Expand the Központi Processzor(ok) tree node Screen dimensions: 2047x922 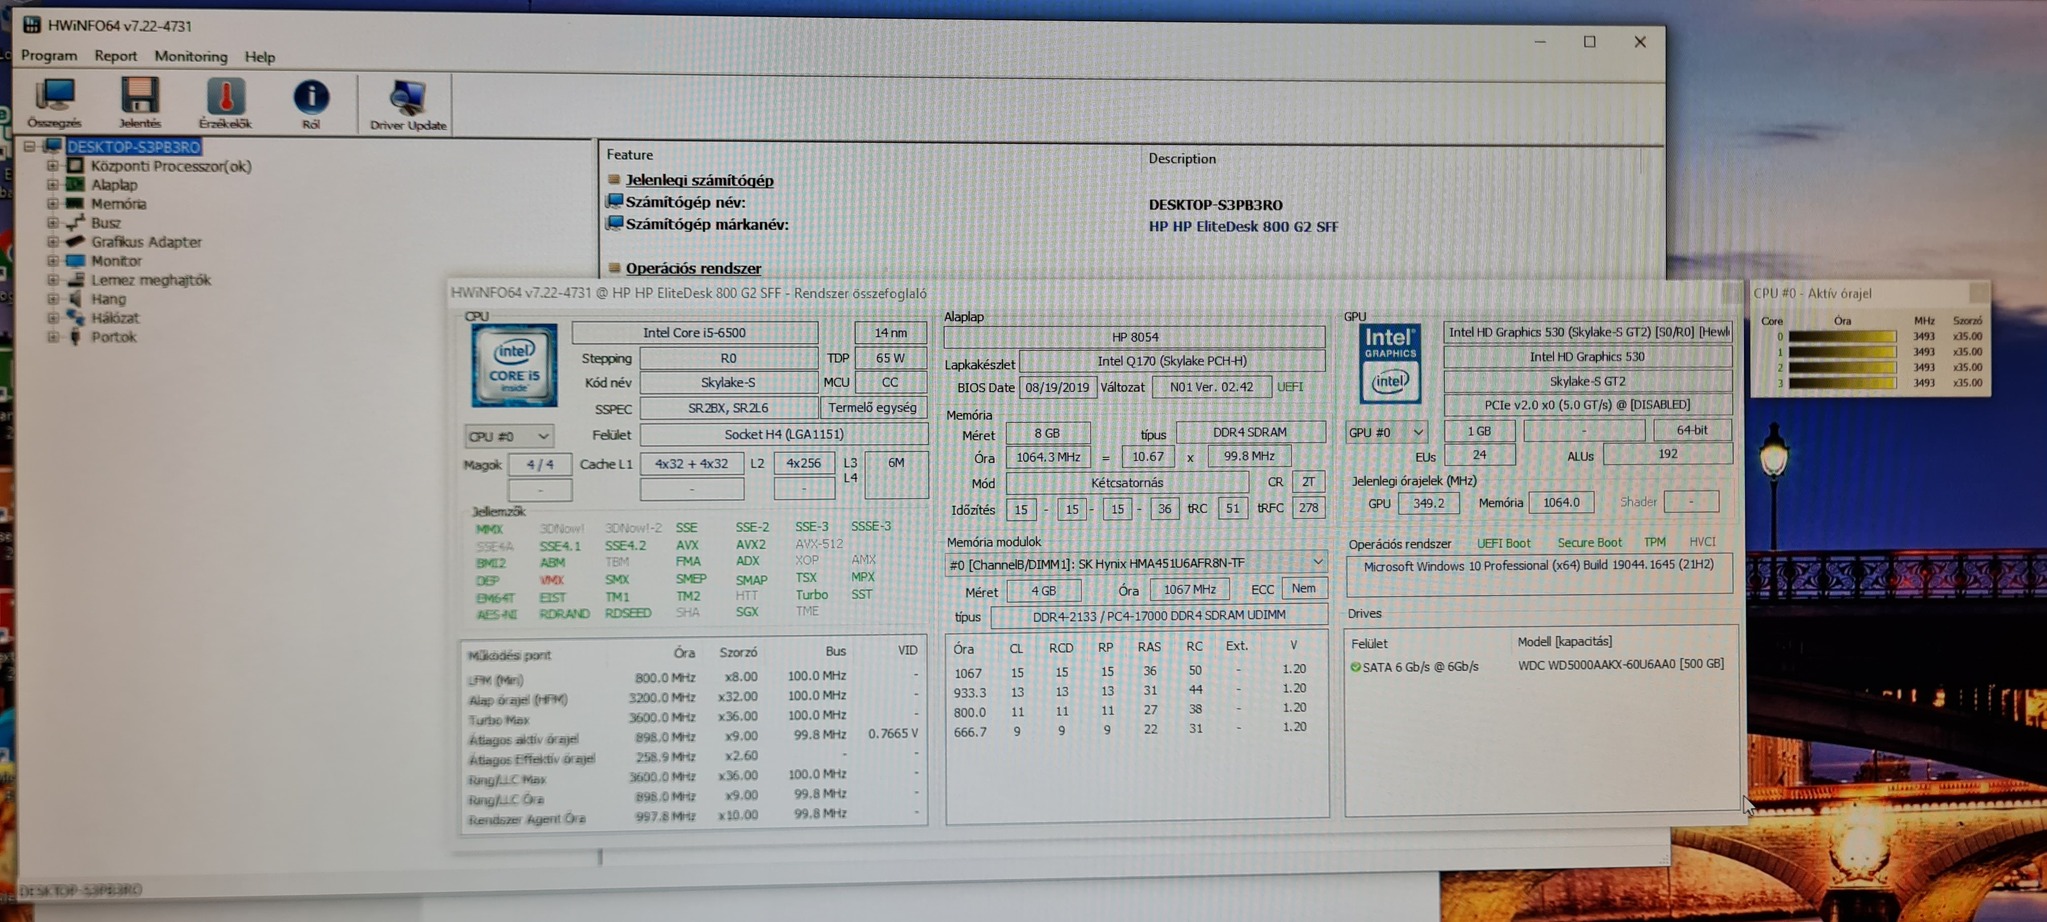coord(50,166)
